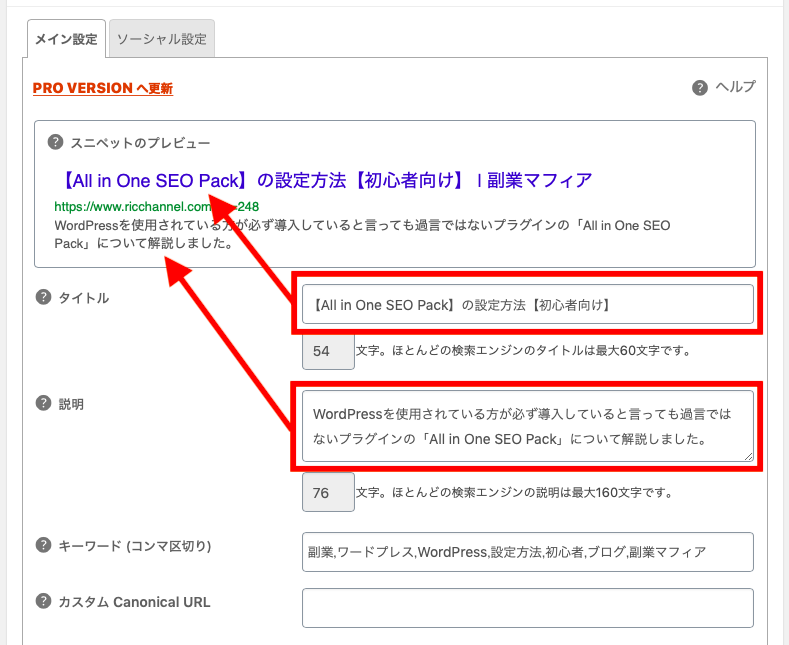
Task: Click the description character count box showing 76
Action: point(328,493)
